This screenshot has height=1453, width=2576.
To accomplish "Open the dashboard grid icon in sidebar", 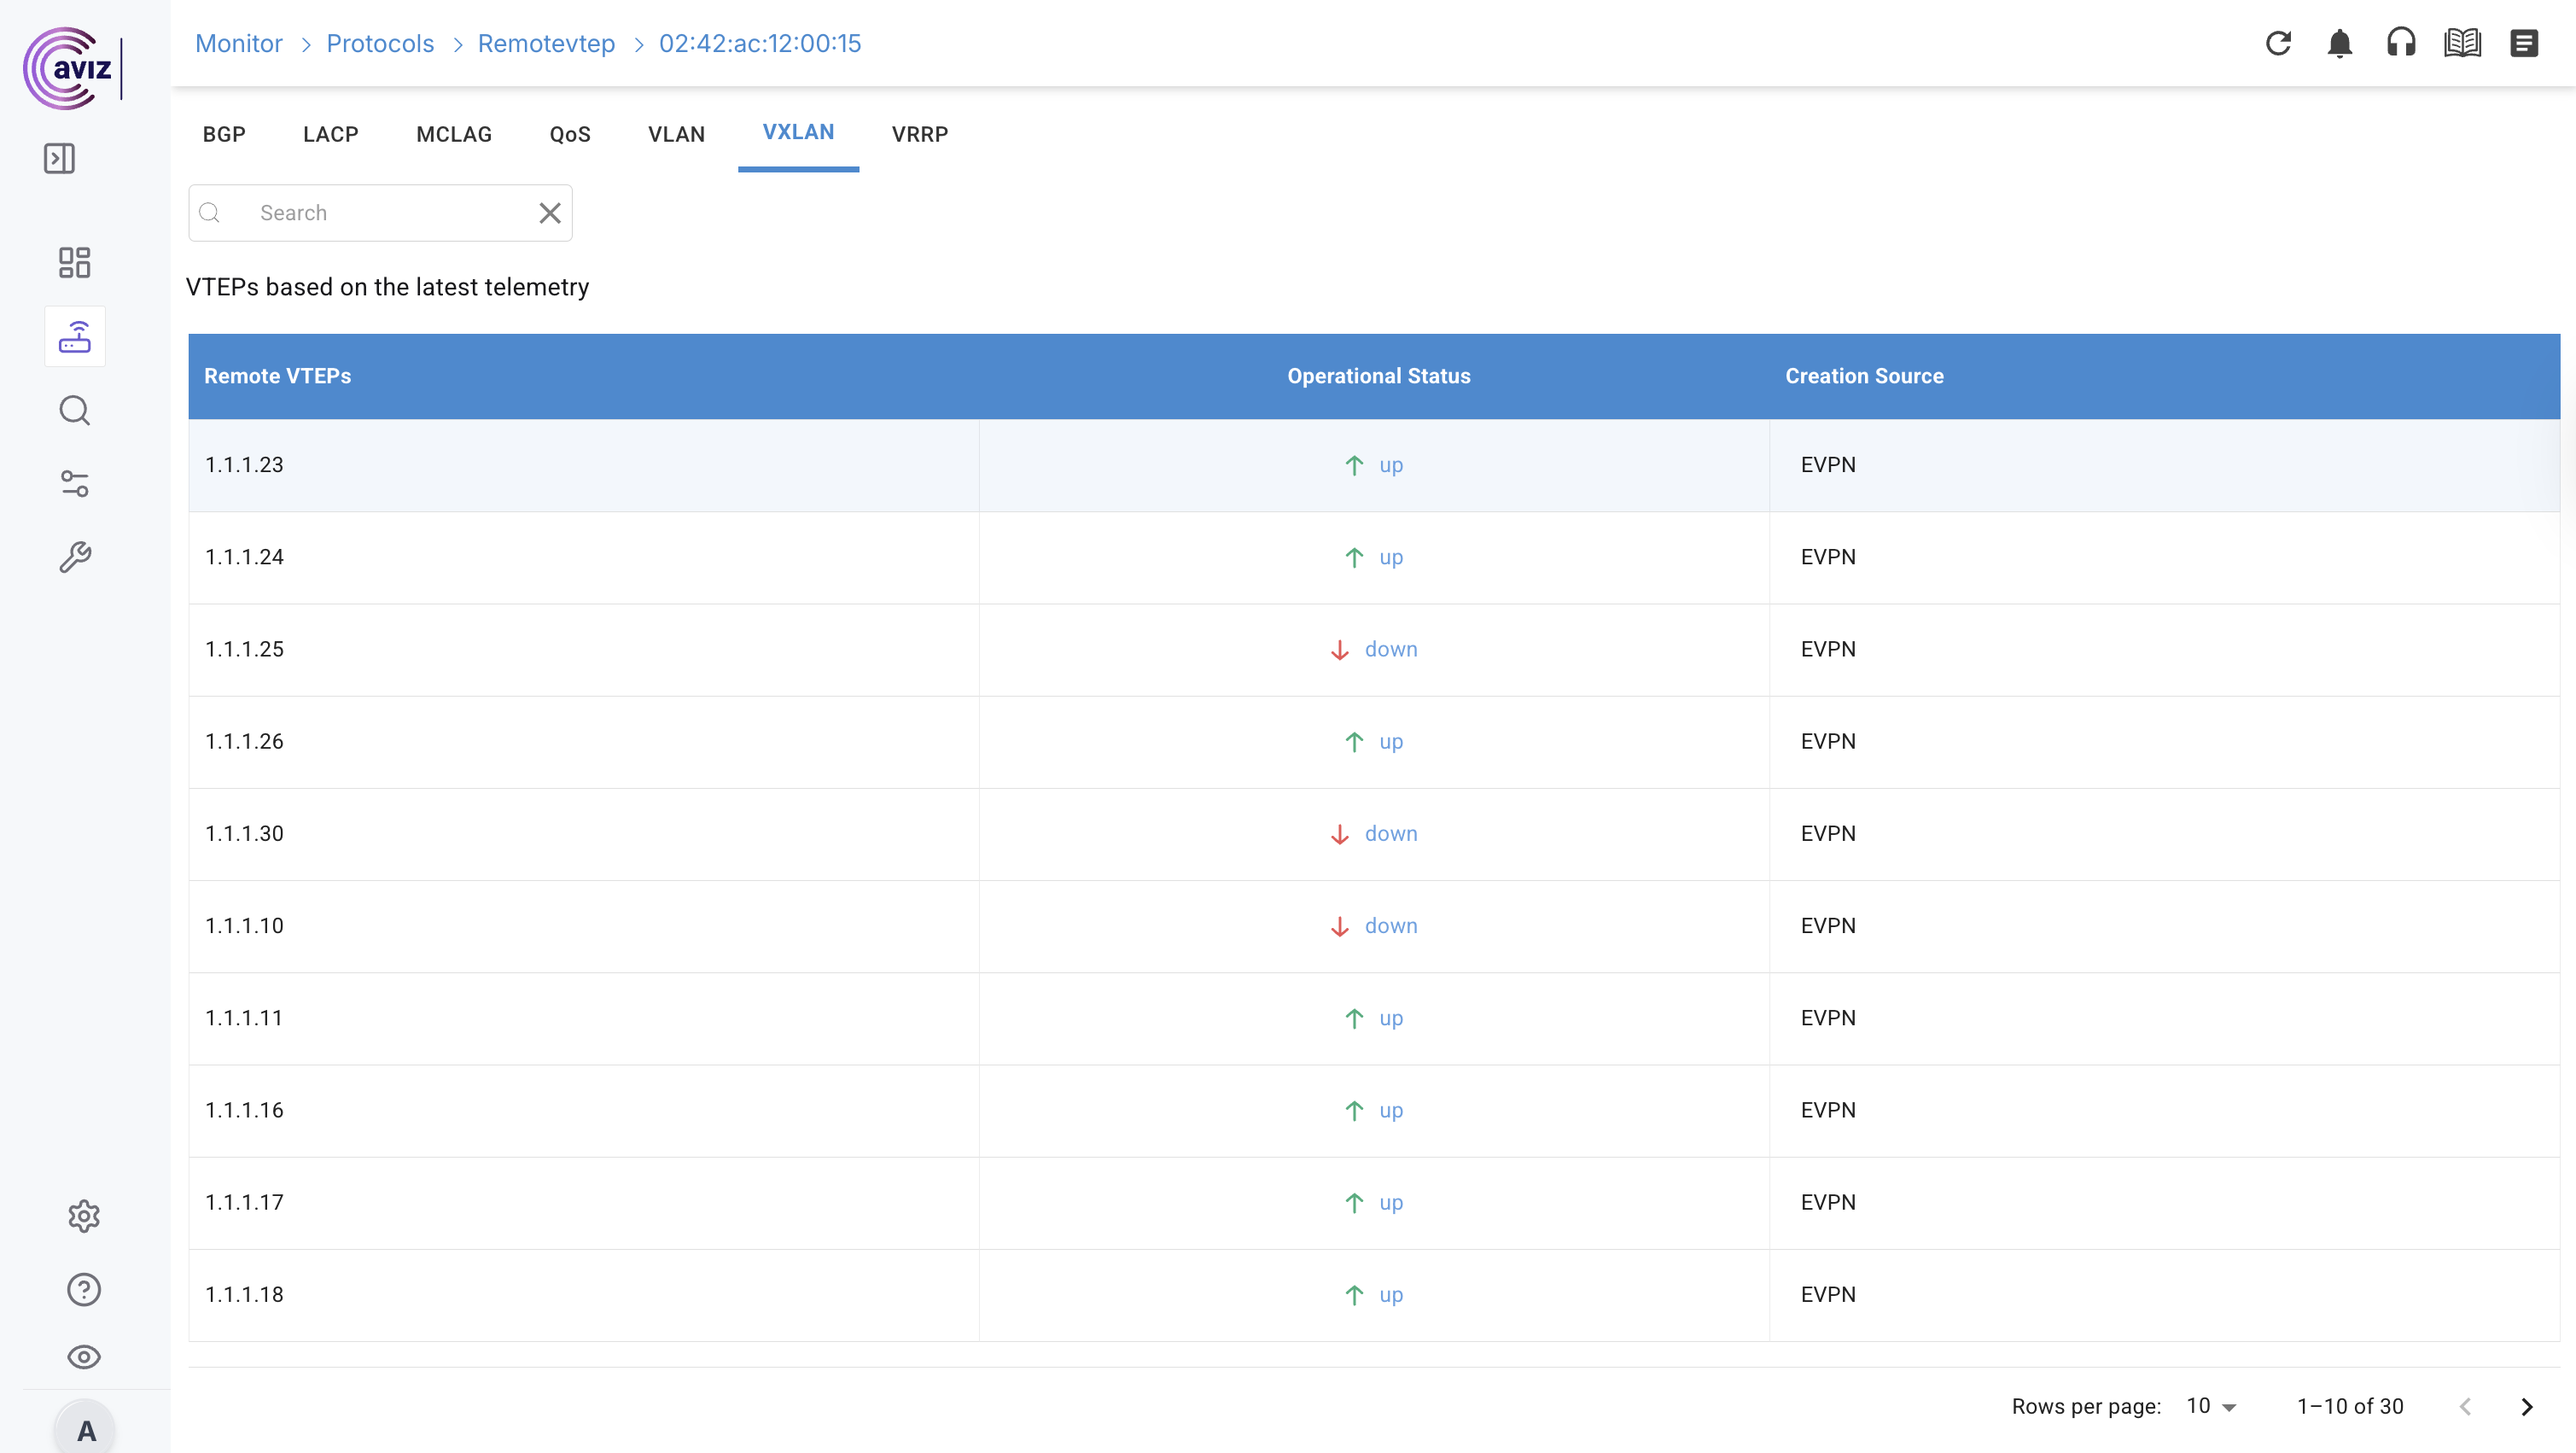I will coord(74,262).
